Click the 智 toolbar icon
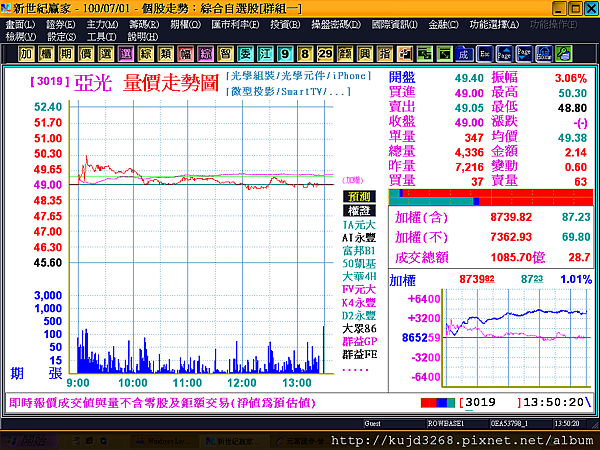The image size is (600, 450). click(x=225, y=54)
